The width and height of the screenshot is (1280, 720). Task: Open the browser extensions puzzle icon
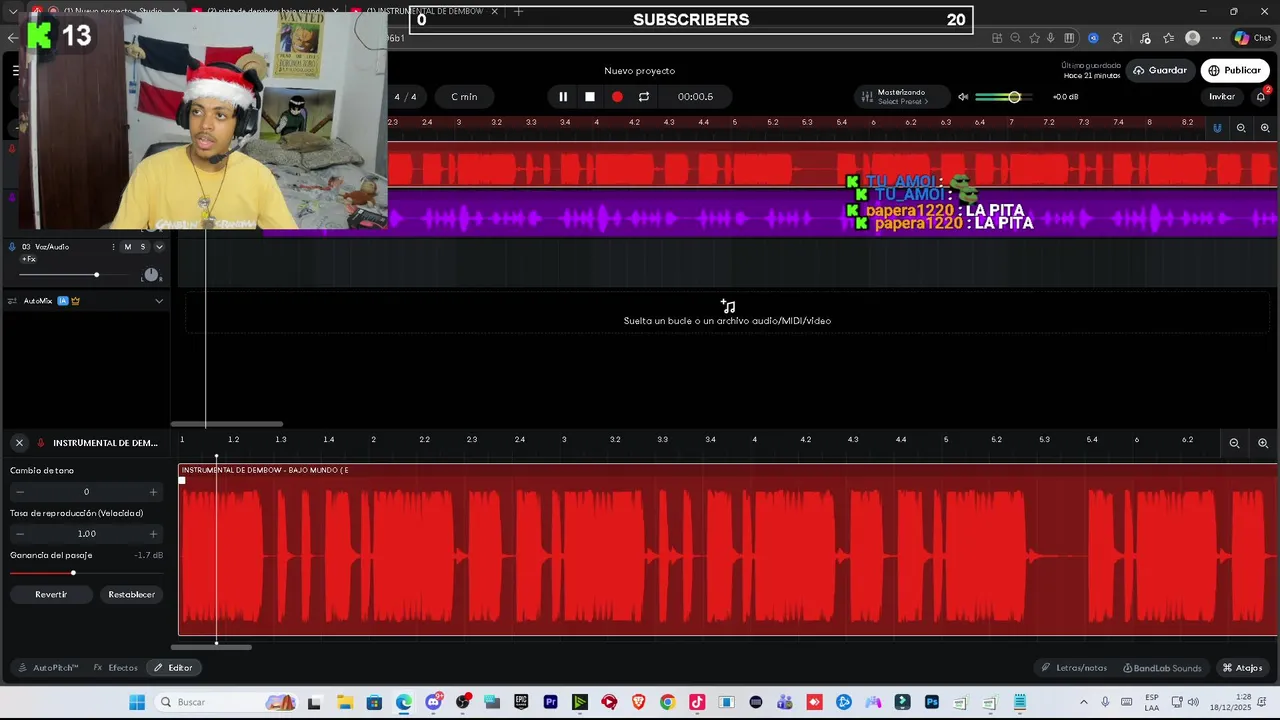[1117, 38]
